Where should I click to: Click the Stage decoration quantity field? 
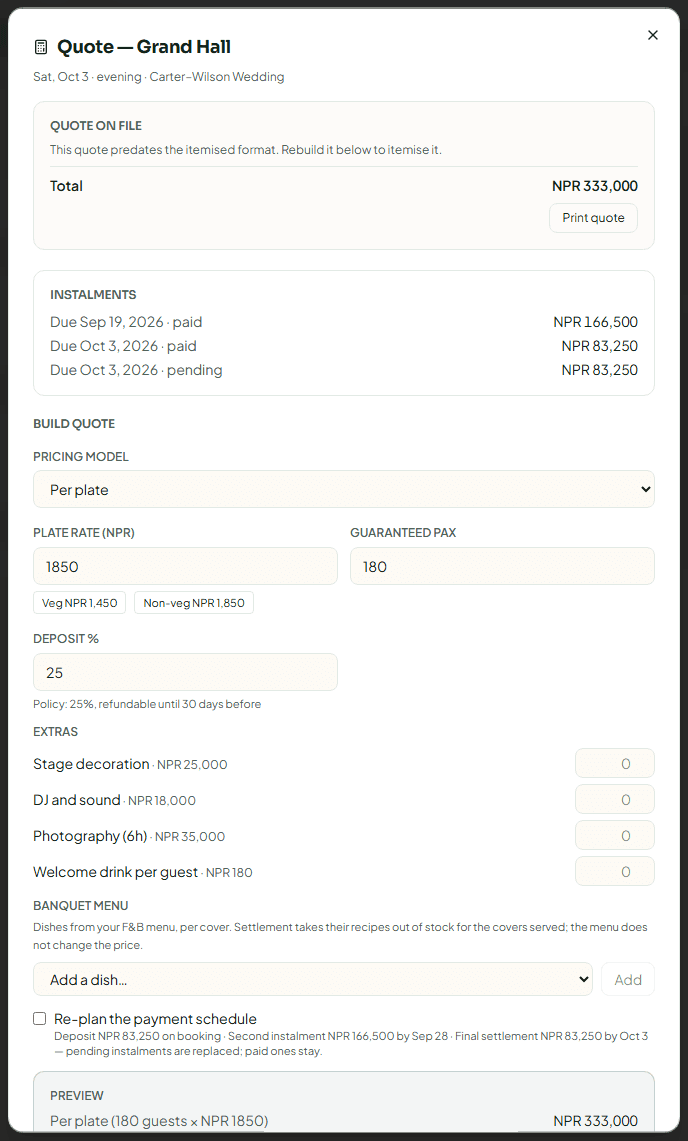(x=614, y=763)
